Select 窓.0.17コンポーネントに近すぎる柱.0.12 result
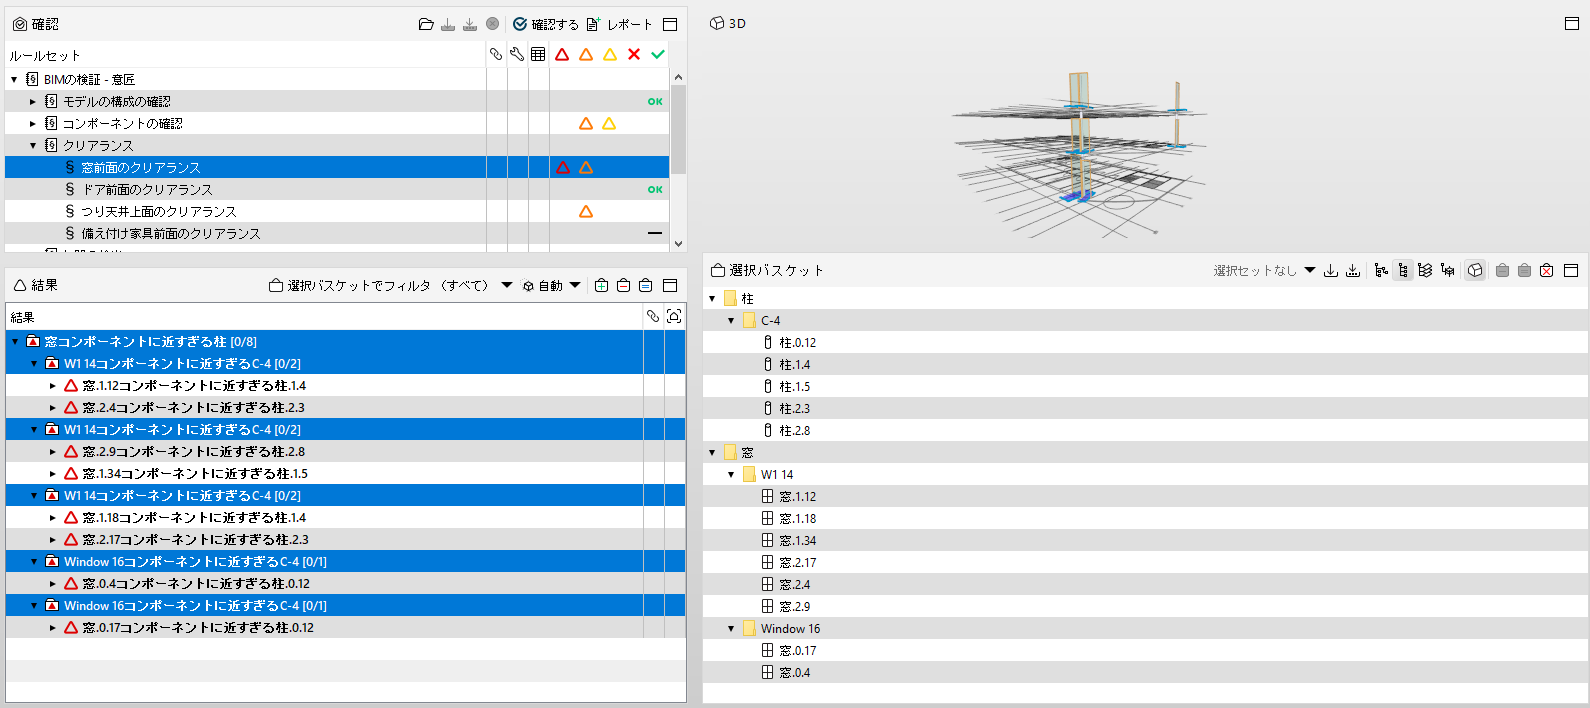 pyautogui.click(x=345, y=627)
